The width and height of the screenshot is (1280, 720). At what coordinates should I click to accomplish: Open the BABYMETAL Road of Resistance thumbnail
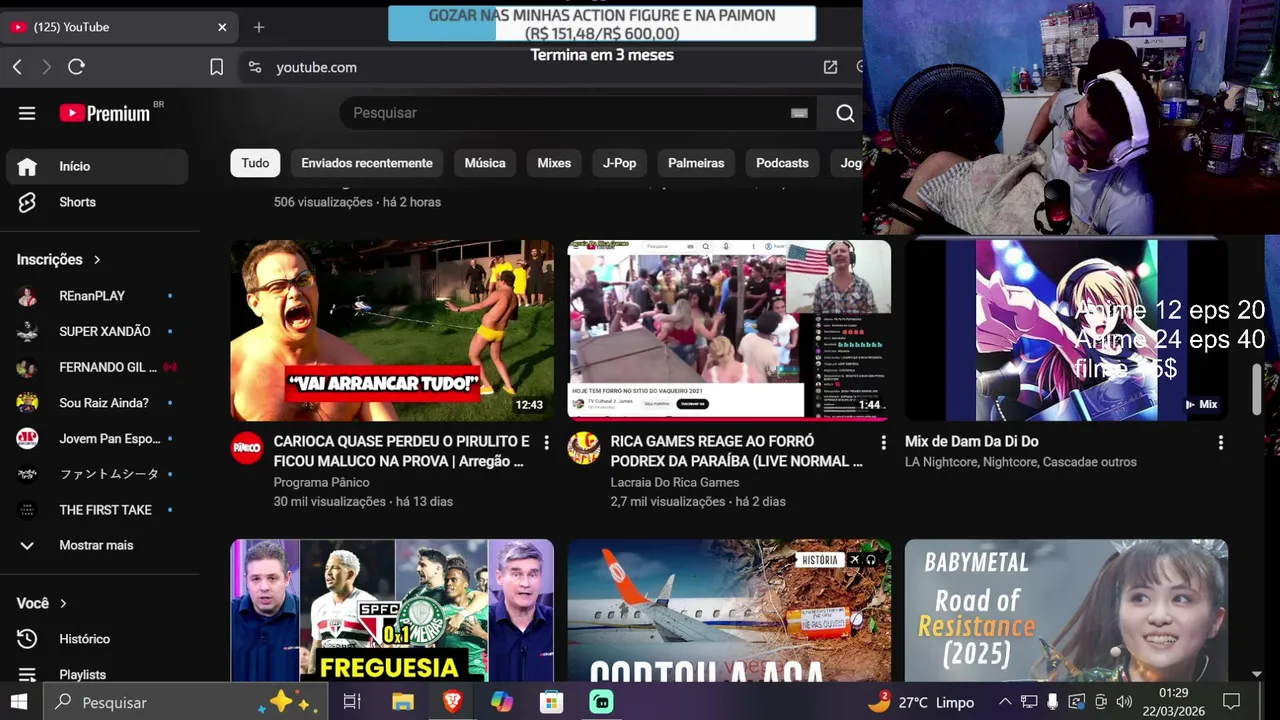[x=1066, y=611]
